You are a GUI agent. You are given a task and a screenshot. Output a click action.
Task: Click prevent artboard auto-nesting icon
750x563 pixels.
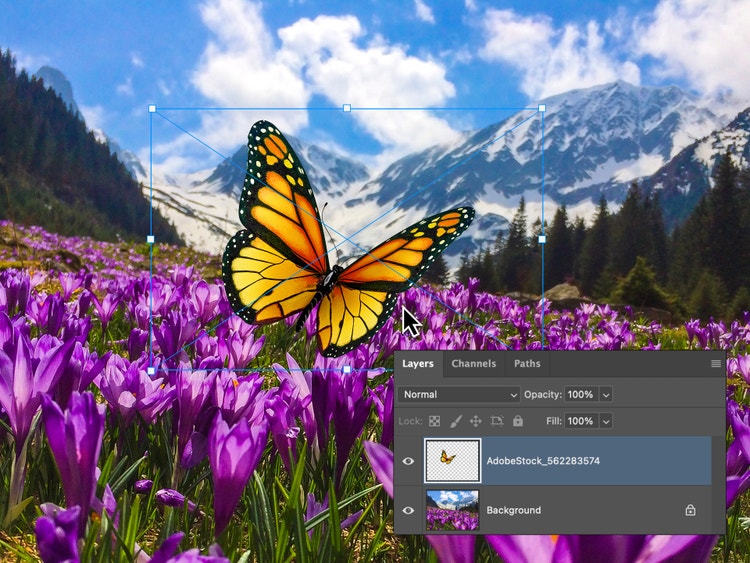click(x=496, y=421)
